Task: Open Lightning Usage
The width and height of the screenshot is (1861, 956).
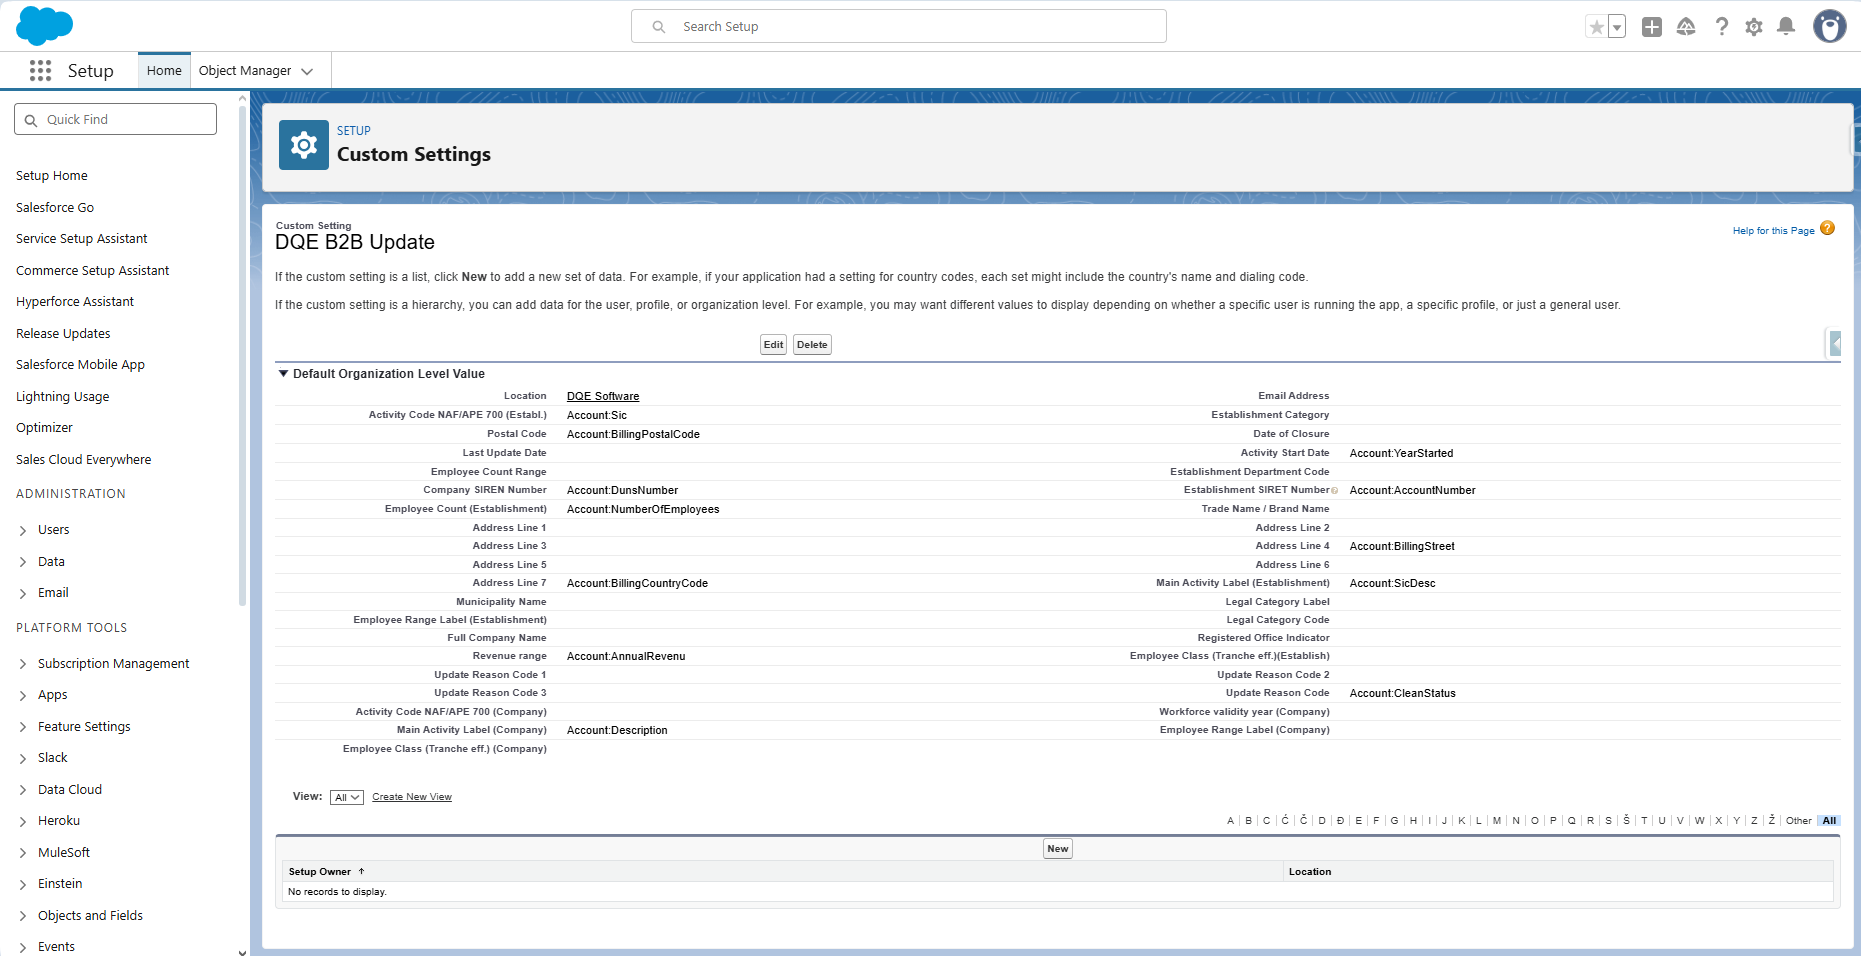Action: [x=63, y=397]
